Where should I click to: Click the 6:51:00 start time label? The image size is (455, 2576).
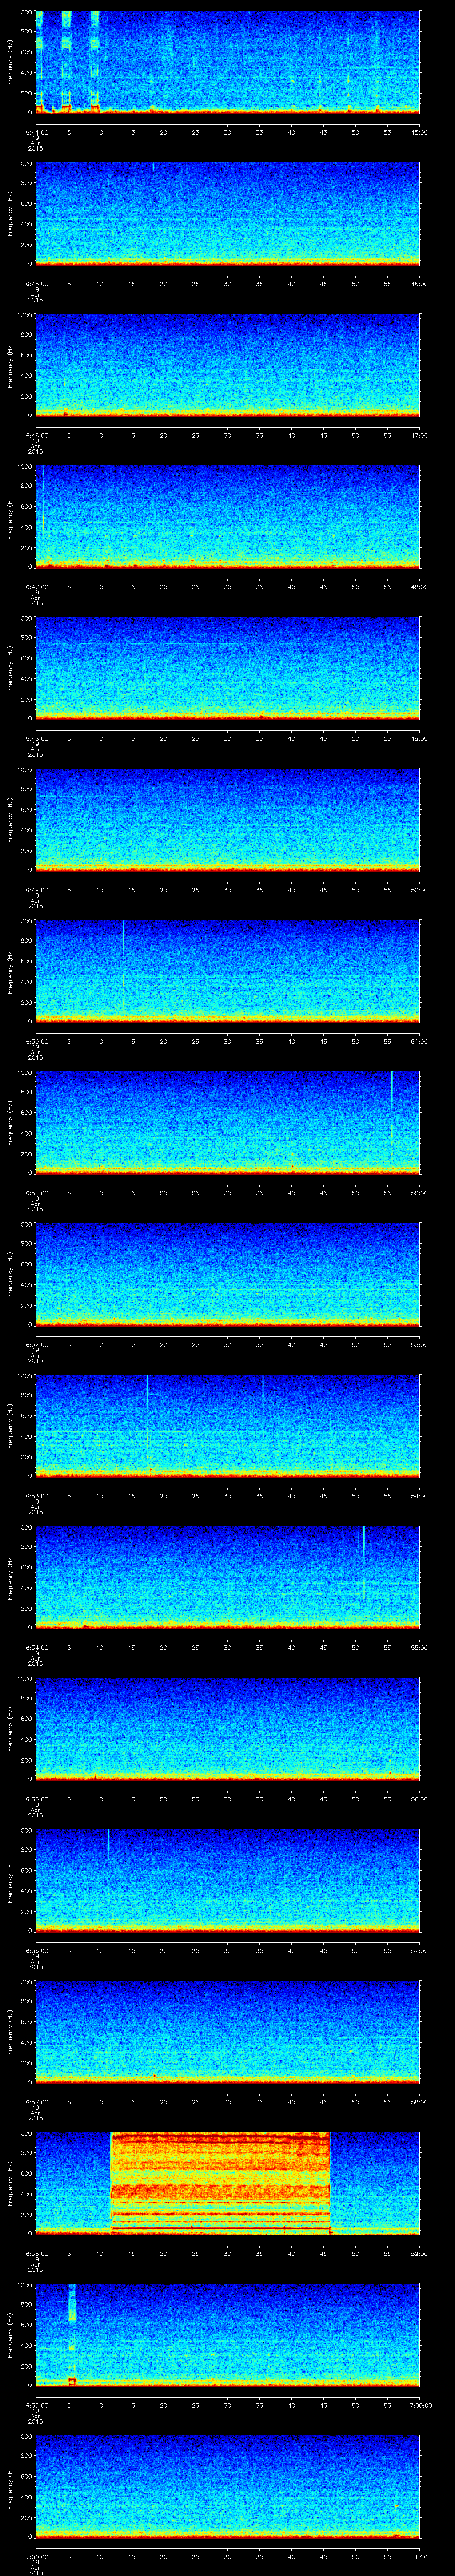[x=36, y=1193]
